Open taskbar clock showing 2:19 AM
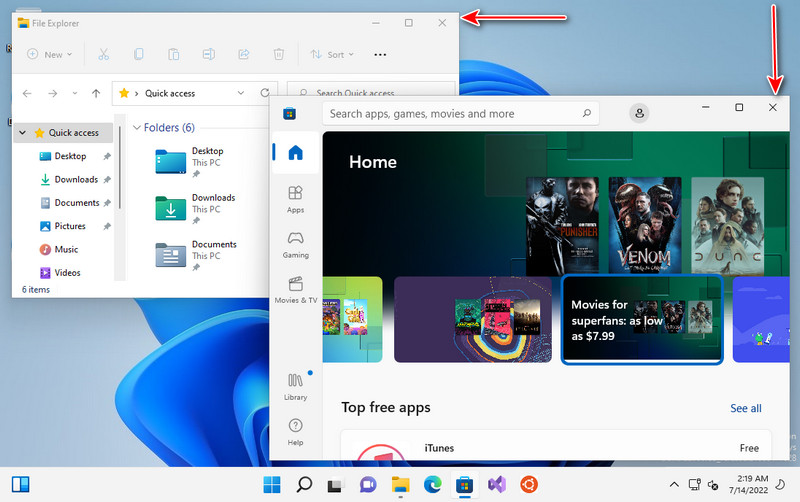Screen dimensions: 800x502 (748, 484)
